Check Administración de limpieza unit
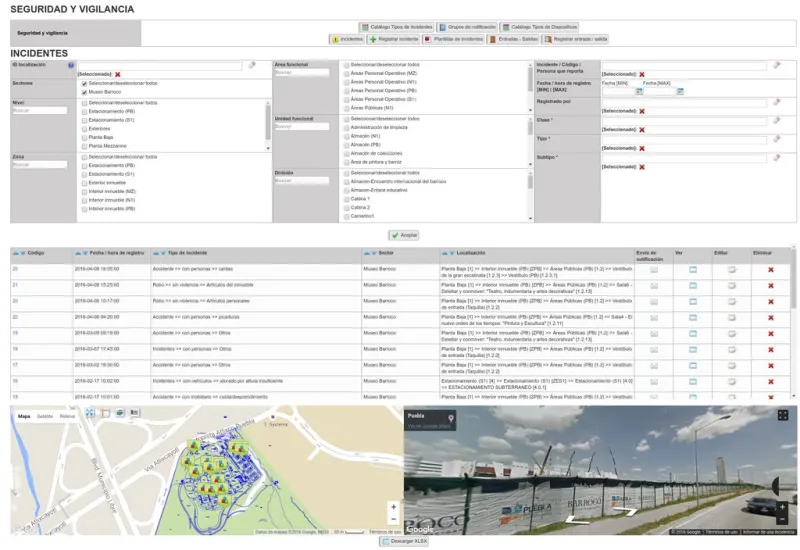The width and height of the screenshot is (800, 550). pyautogui.click(x=347, y=128)
